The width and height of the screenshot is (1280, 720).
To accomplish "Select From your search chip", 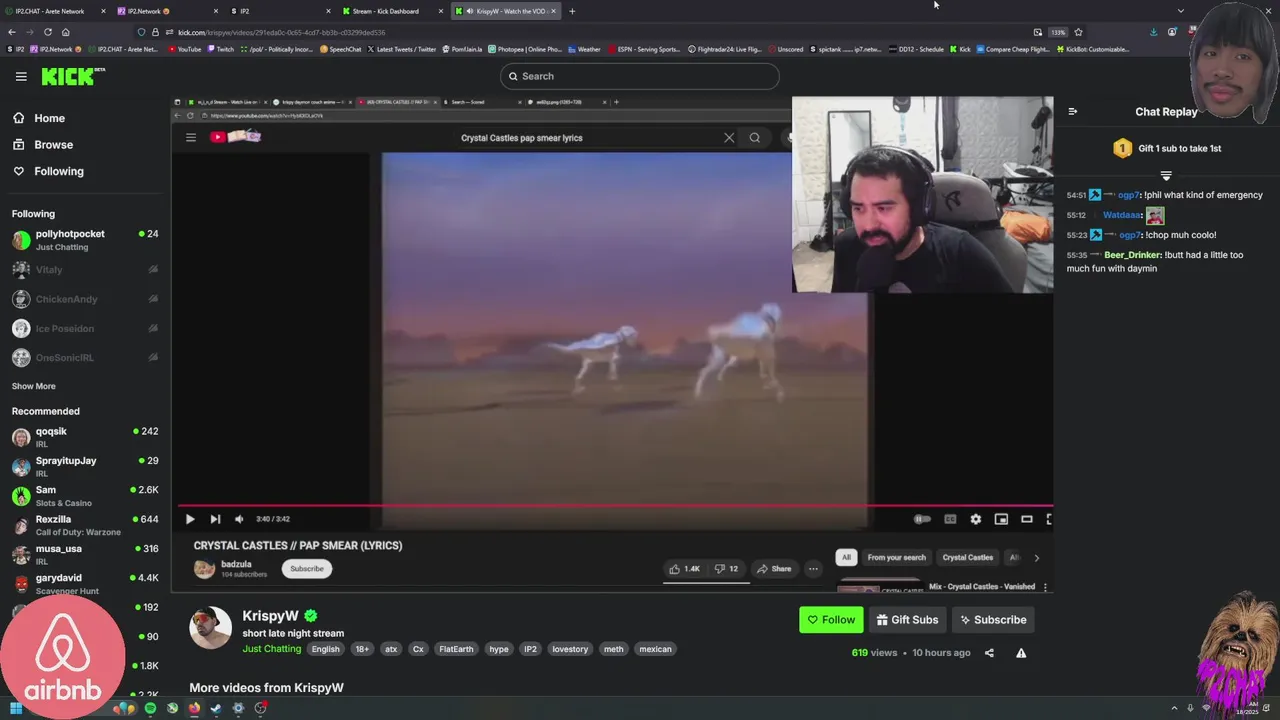I will [x=897, y=557].
